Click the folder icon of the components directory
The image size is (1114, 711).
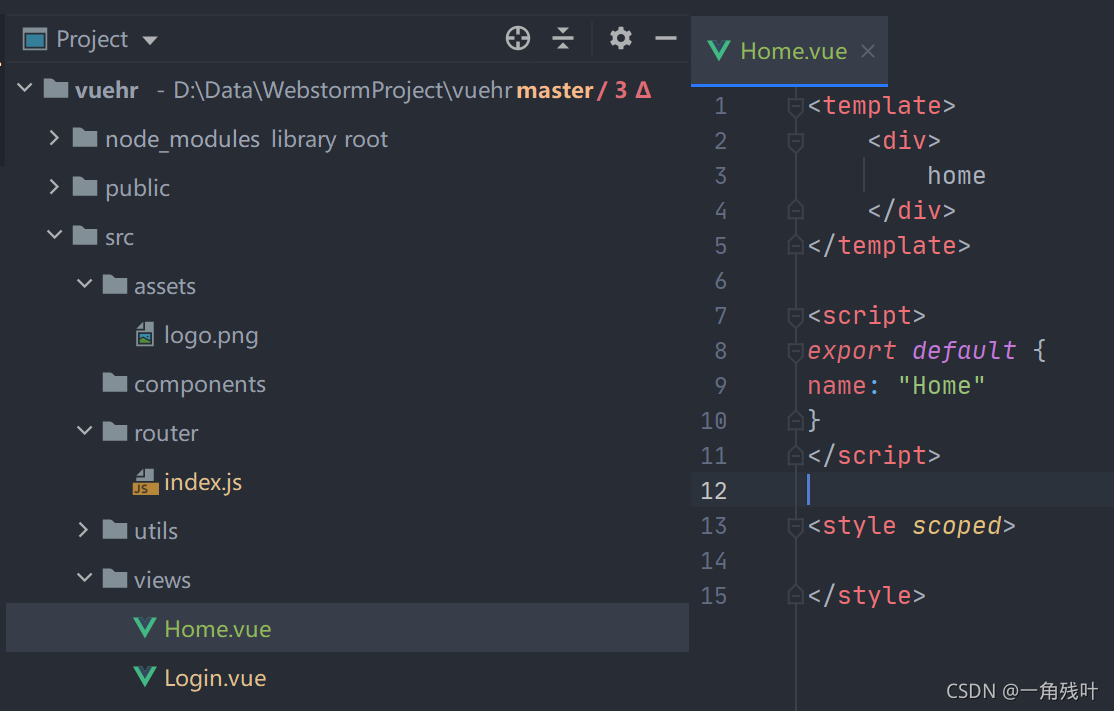pyautogui.click(x=114, y=382)
